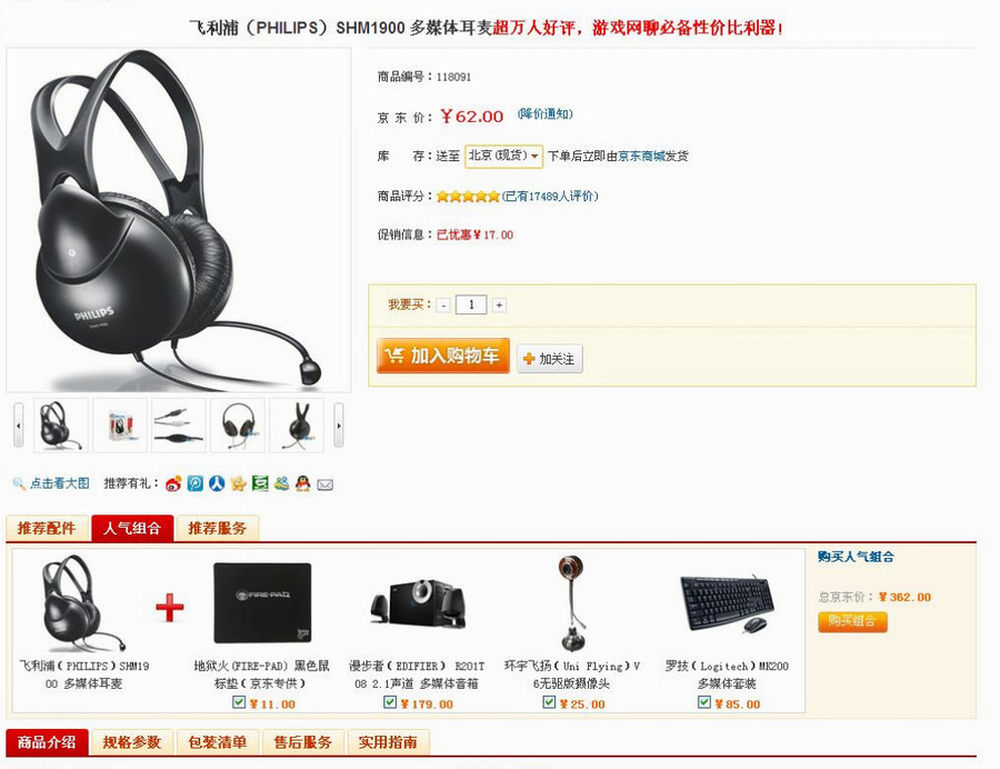Share product by email envelope icon
Image resolution: width=1000 pixels, height=769 pixels.
325,485
